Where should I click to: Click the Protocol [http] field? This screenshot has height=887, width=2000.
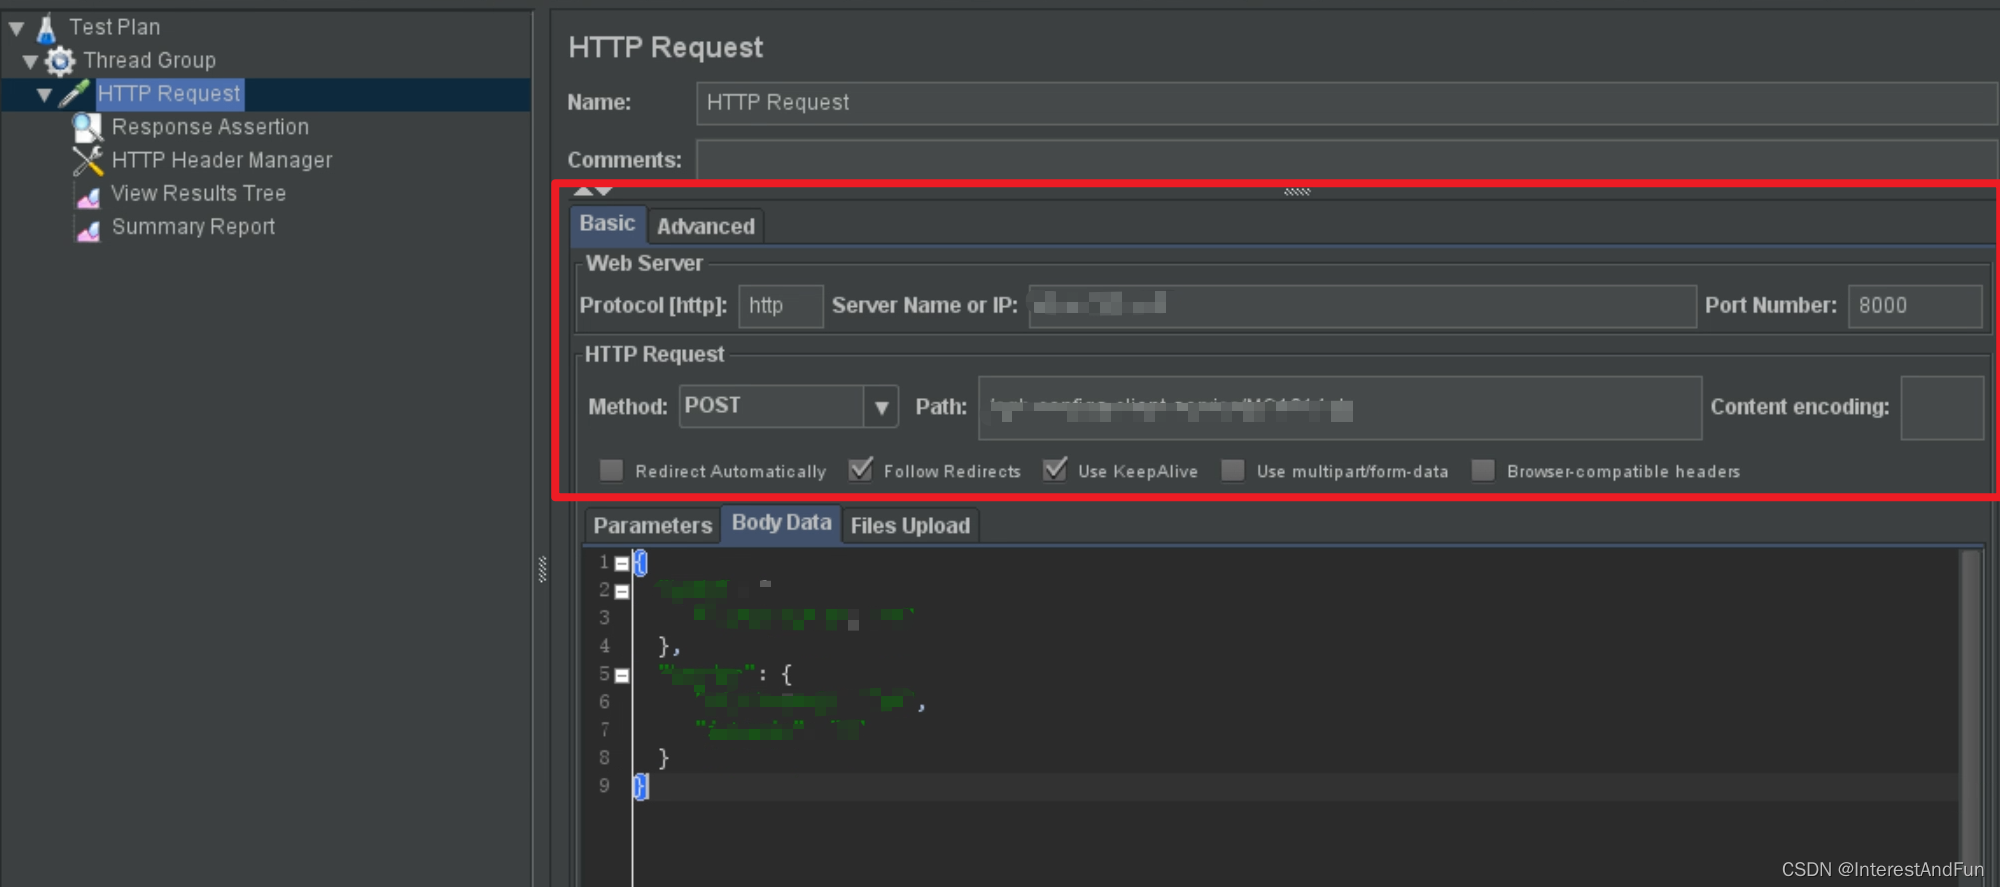(781, 306)
